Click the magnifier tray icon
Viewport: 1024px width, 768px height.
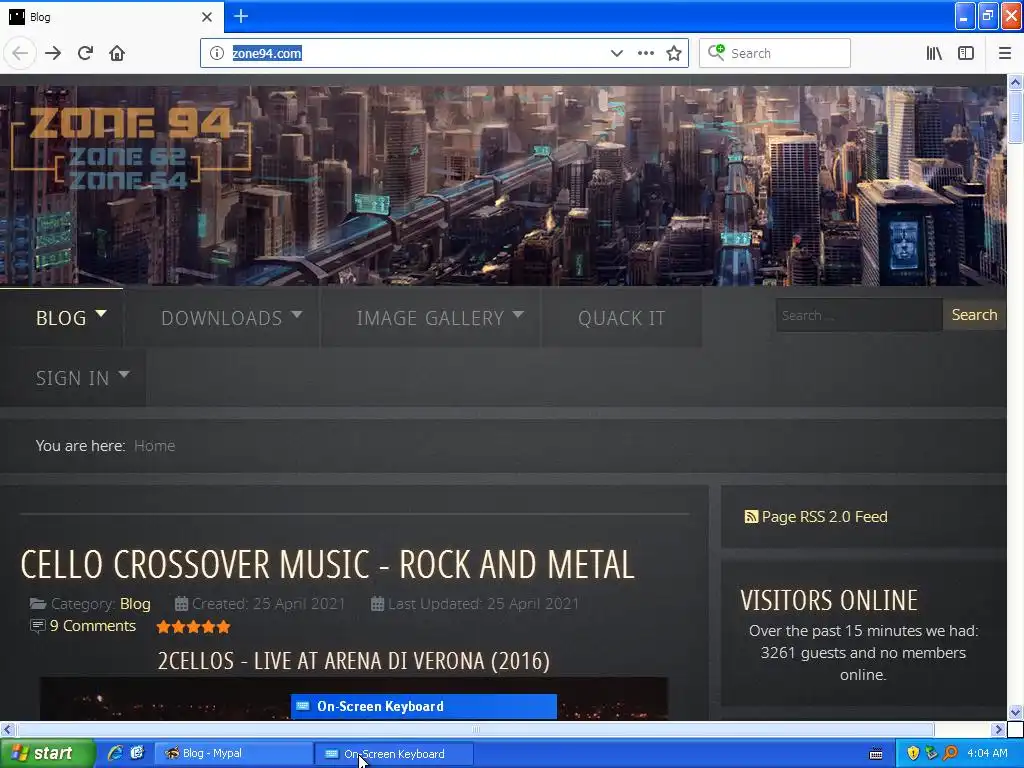pos(950,753)
